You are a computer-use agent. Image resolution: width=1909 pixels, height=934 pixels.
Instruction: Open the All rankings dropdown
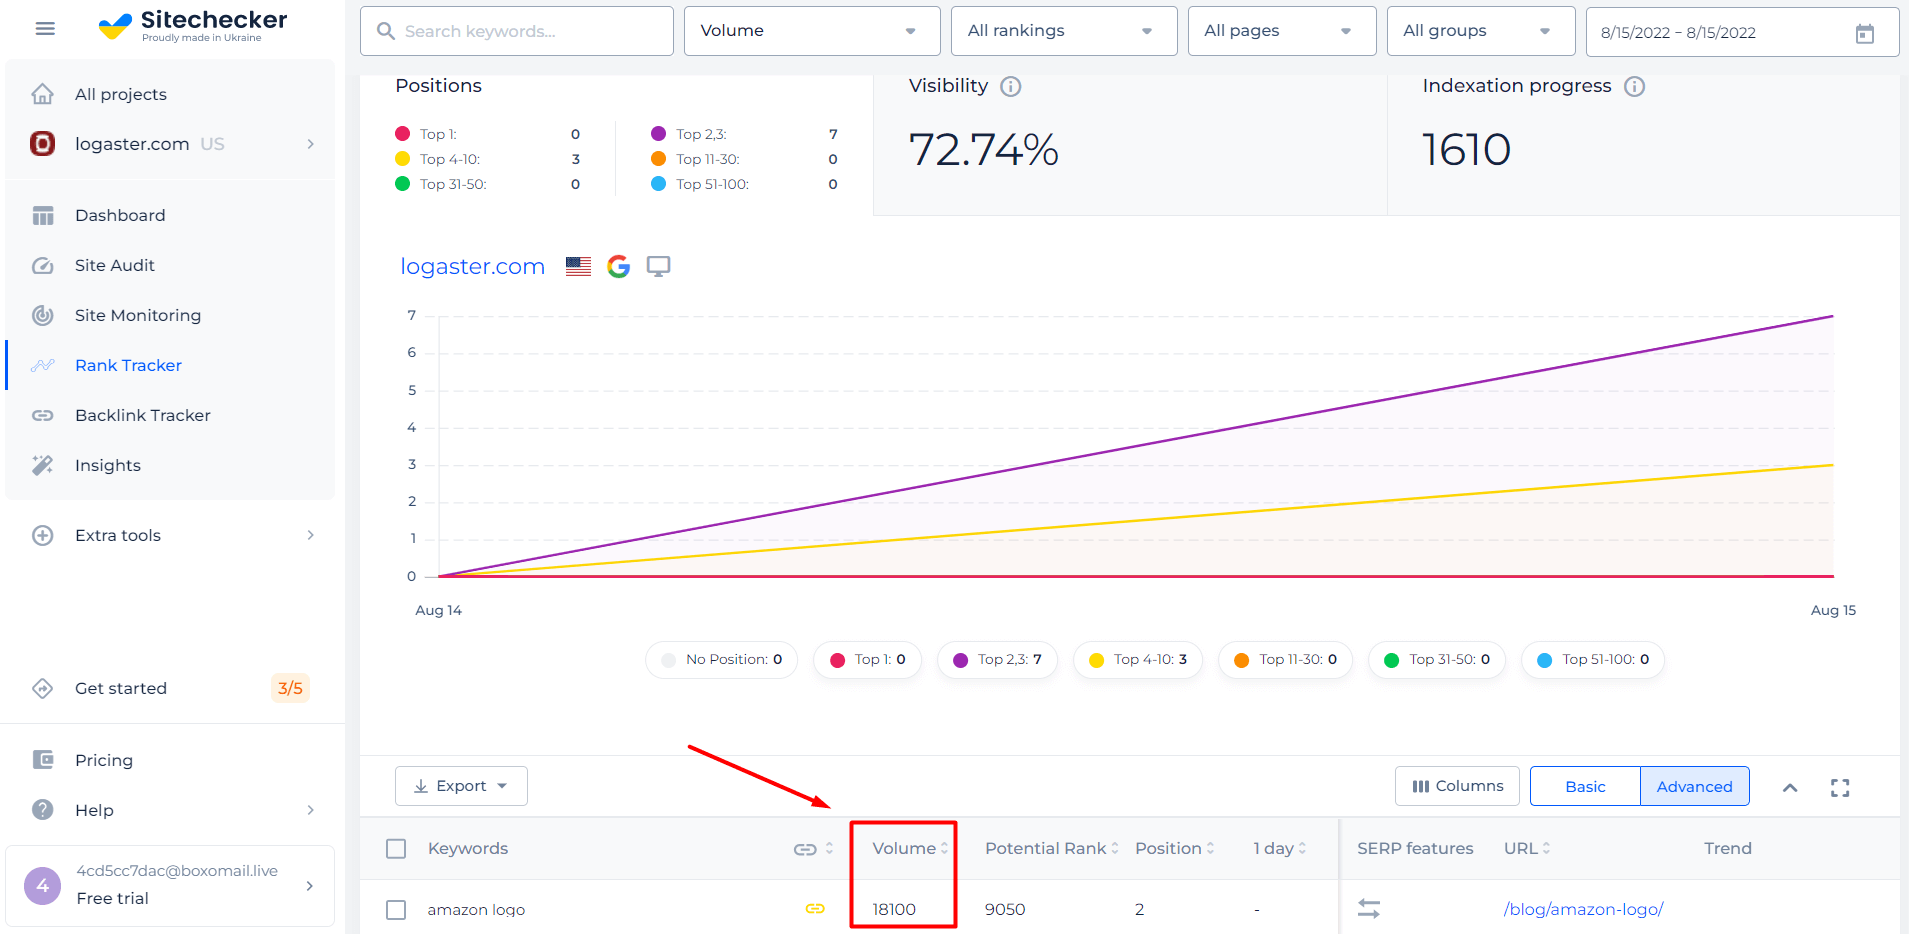pyautogui.click(x=1064, y=31)
